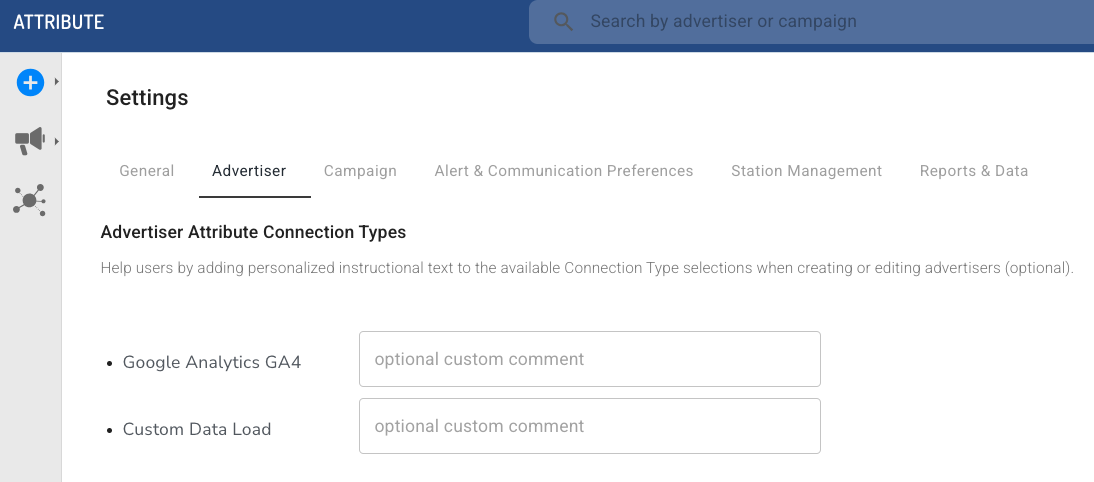Go to Alert & Communication Preferences tab
Screen dimensions: 1094x482
564,171
